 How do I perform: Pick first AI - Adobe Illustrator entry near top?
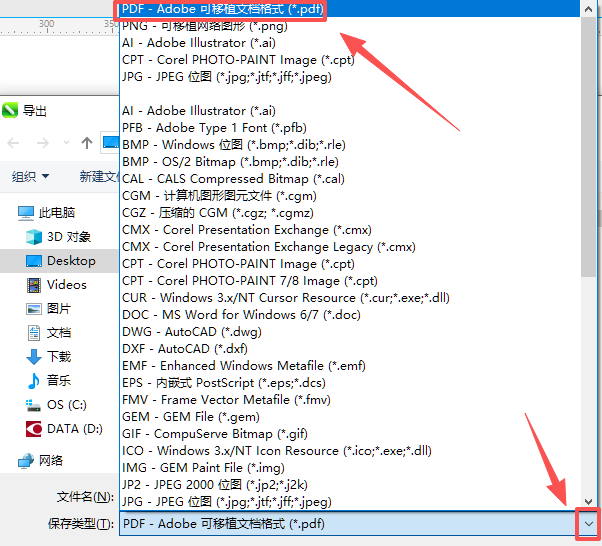[350, 43]
